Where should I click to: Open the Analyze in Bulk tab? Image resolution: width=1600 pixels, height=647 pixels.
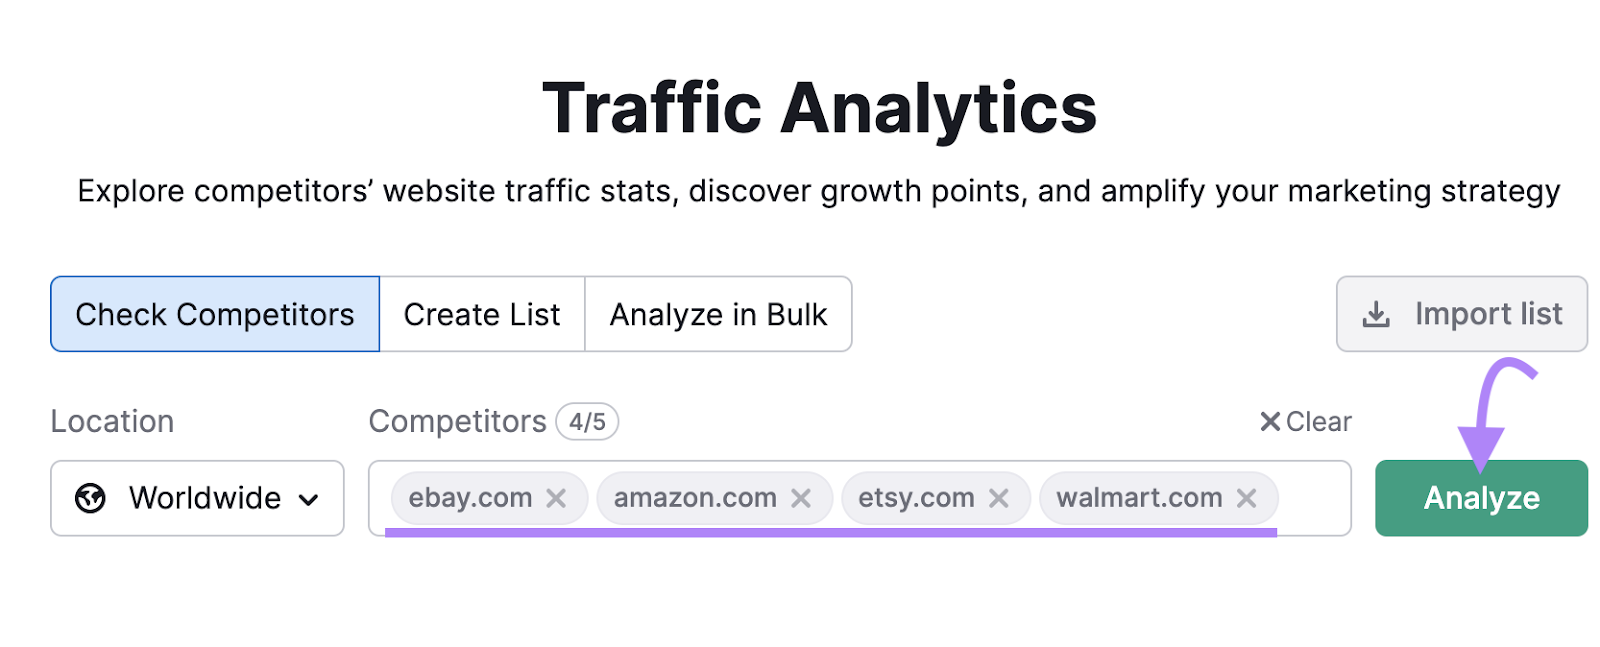tap(718, 314)
